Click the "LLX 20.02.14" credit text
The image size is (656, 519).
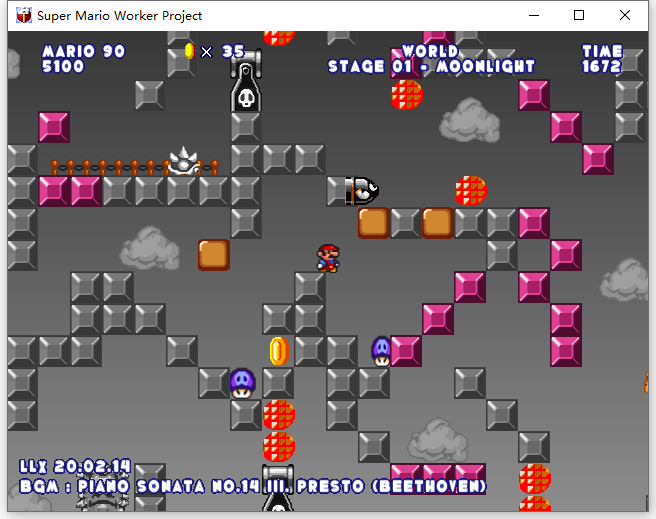(x=75, y=467)
